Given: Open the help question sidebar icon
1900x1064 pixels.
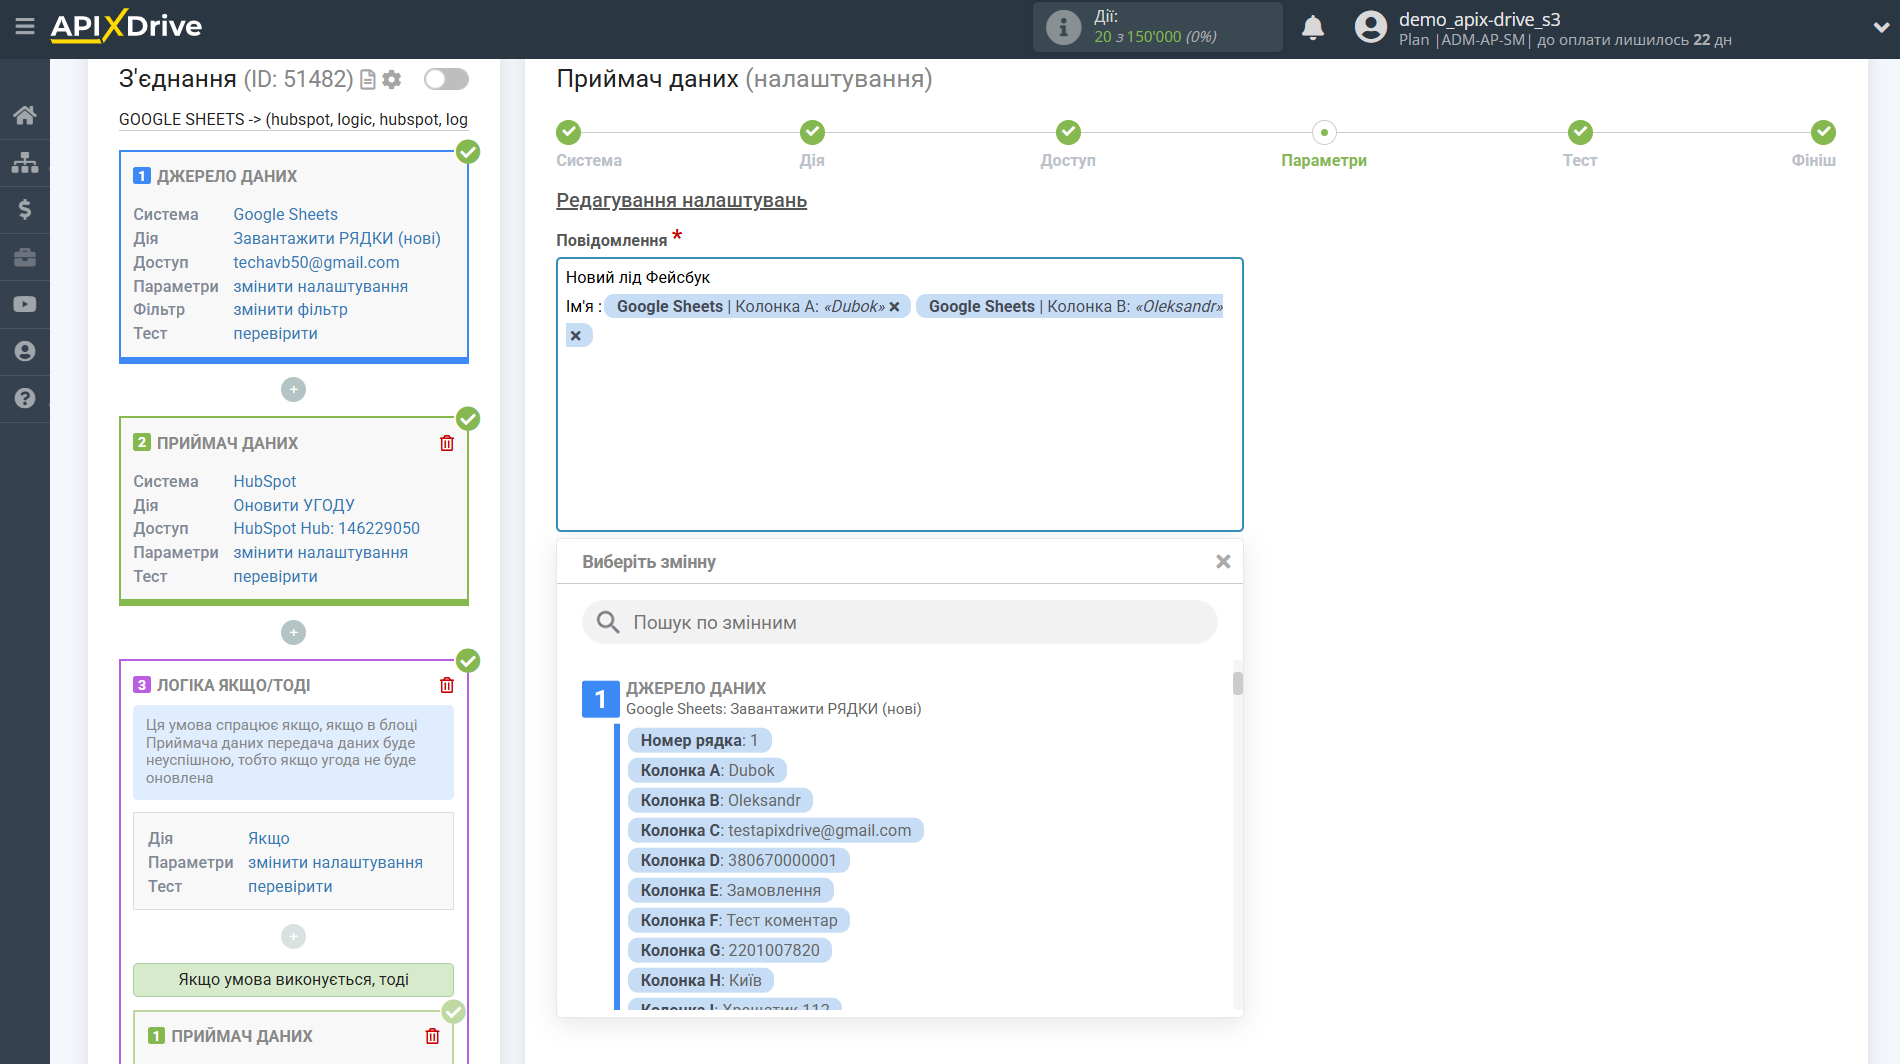Looking at the screenshot, I should point(25,398).
